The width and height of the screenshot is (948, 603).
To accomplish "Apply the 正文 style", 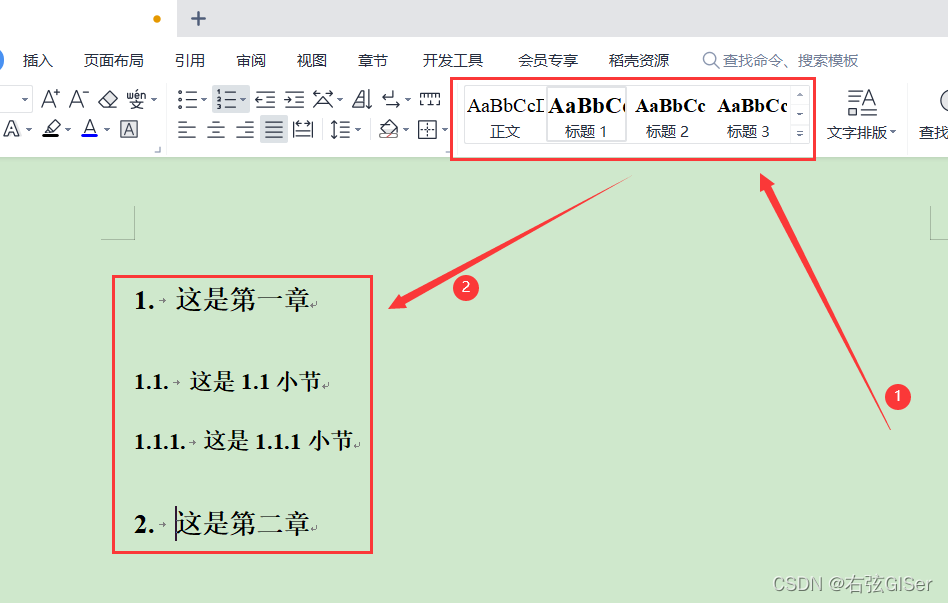I will [505, 115].
